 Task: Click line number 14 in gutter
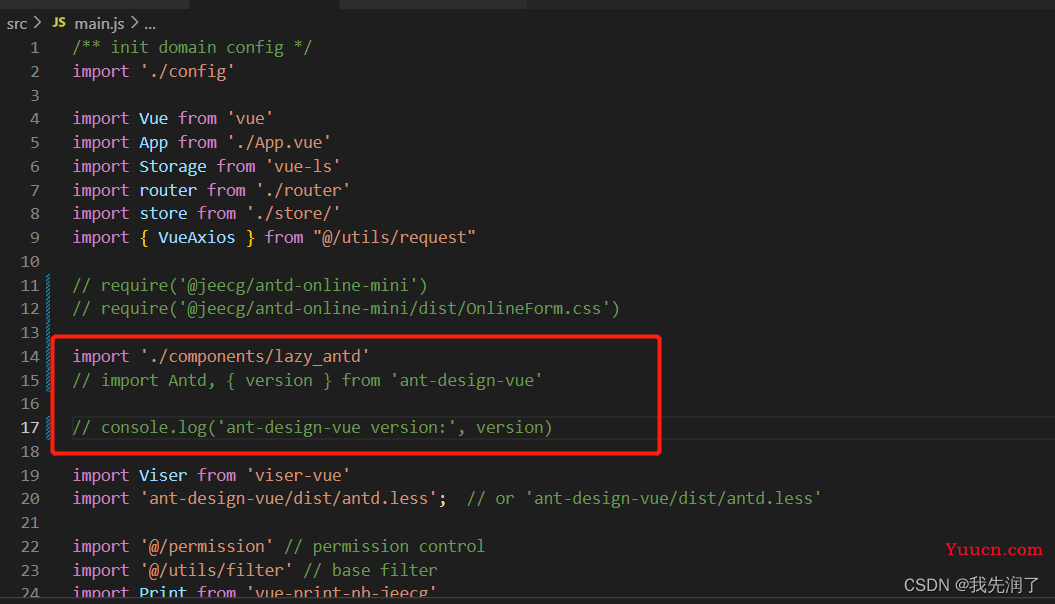(30, 356)
